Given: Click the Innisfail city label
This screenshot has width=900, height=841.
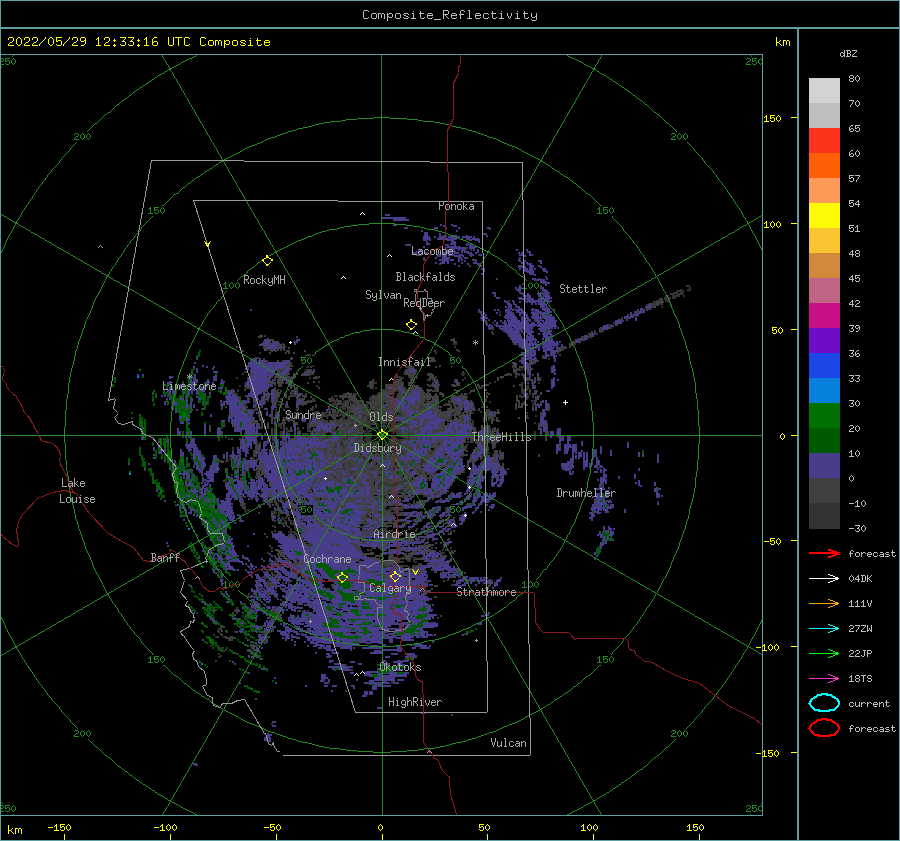Looking at the screenshot, I should (404, 362).
